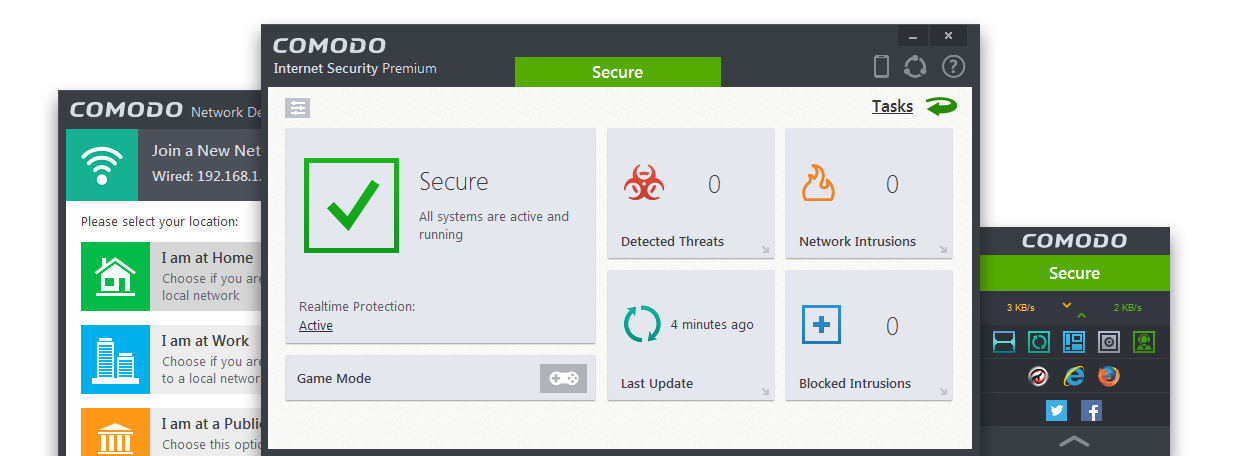Click the orange flame Network Intrusions icon
The height and width of the screenshot is (456, 1240).
(820, 184)
